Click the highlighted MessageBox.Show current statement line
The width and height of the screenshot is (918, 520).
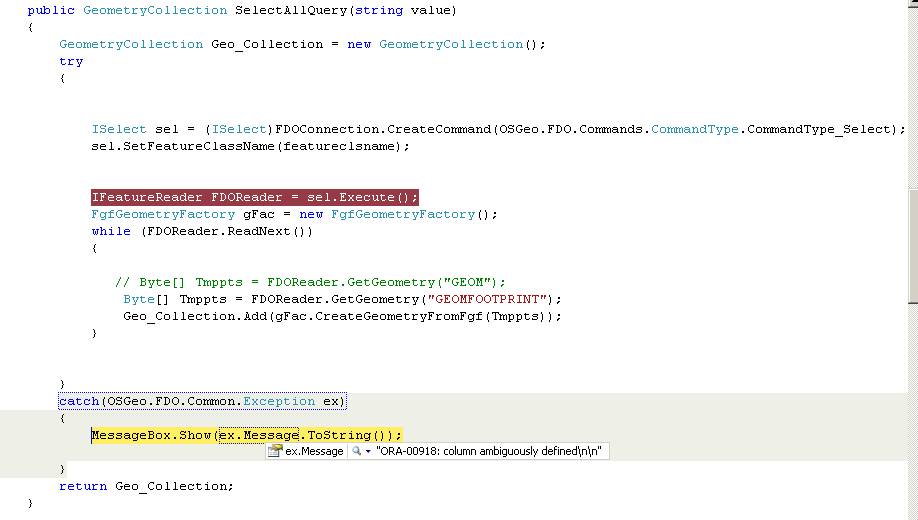coord(246,435)
